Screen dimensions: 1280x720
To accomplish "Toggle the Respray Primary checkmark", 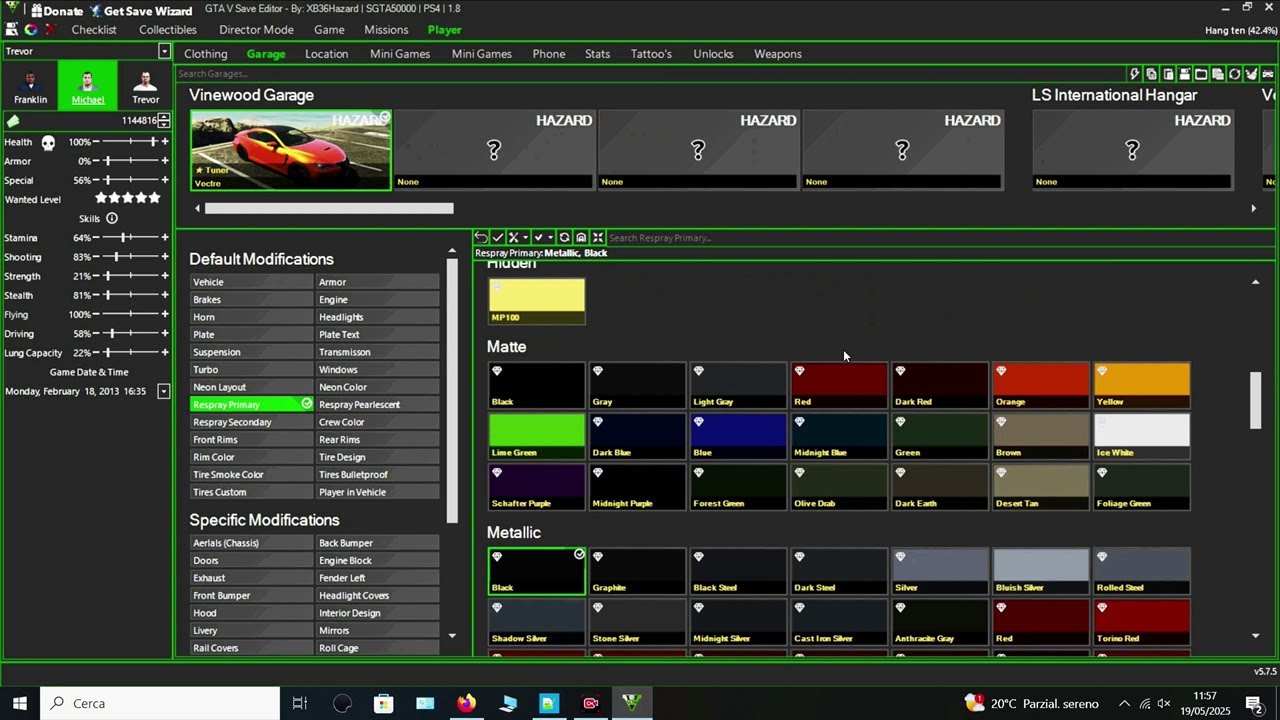I will pos(307,404).
